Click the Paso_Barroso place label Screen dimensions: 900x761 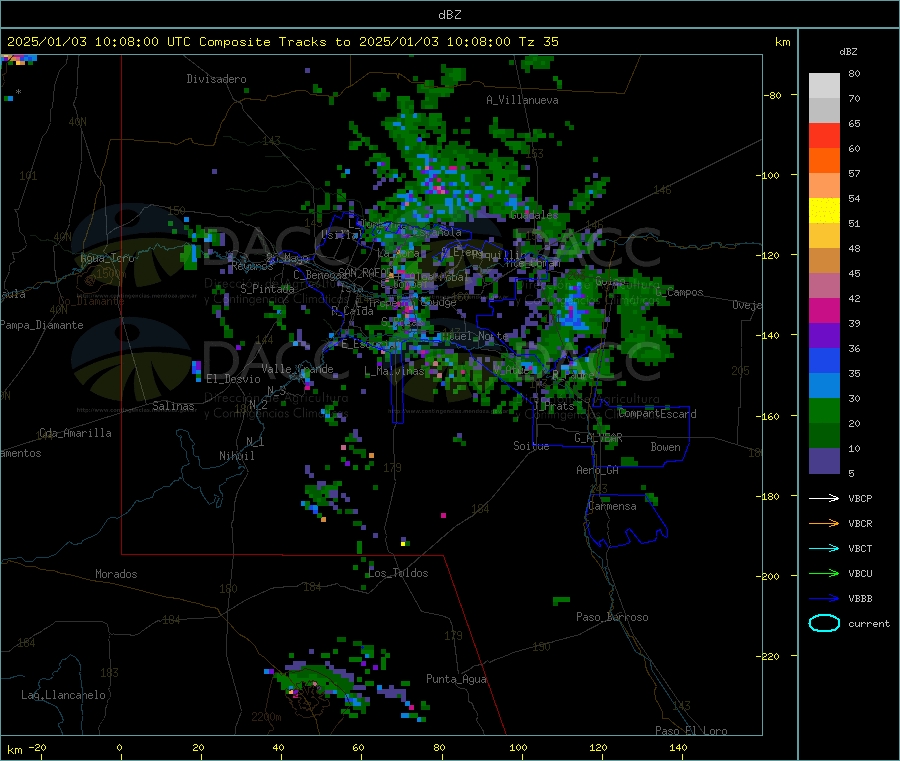click(612, 617)
